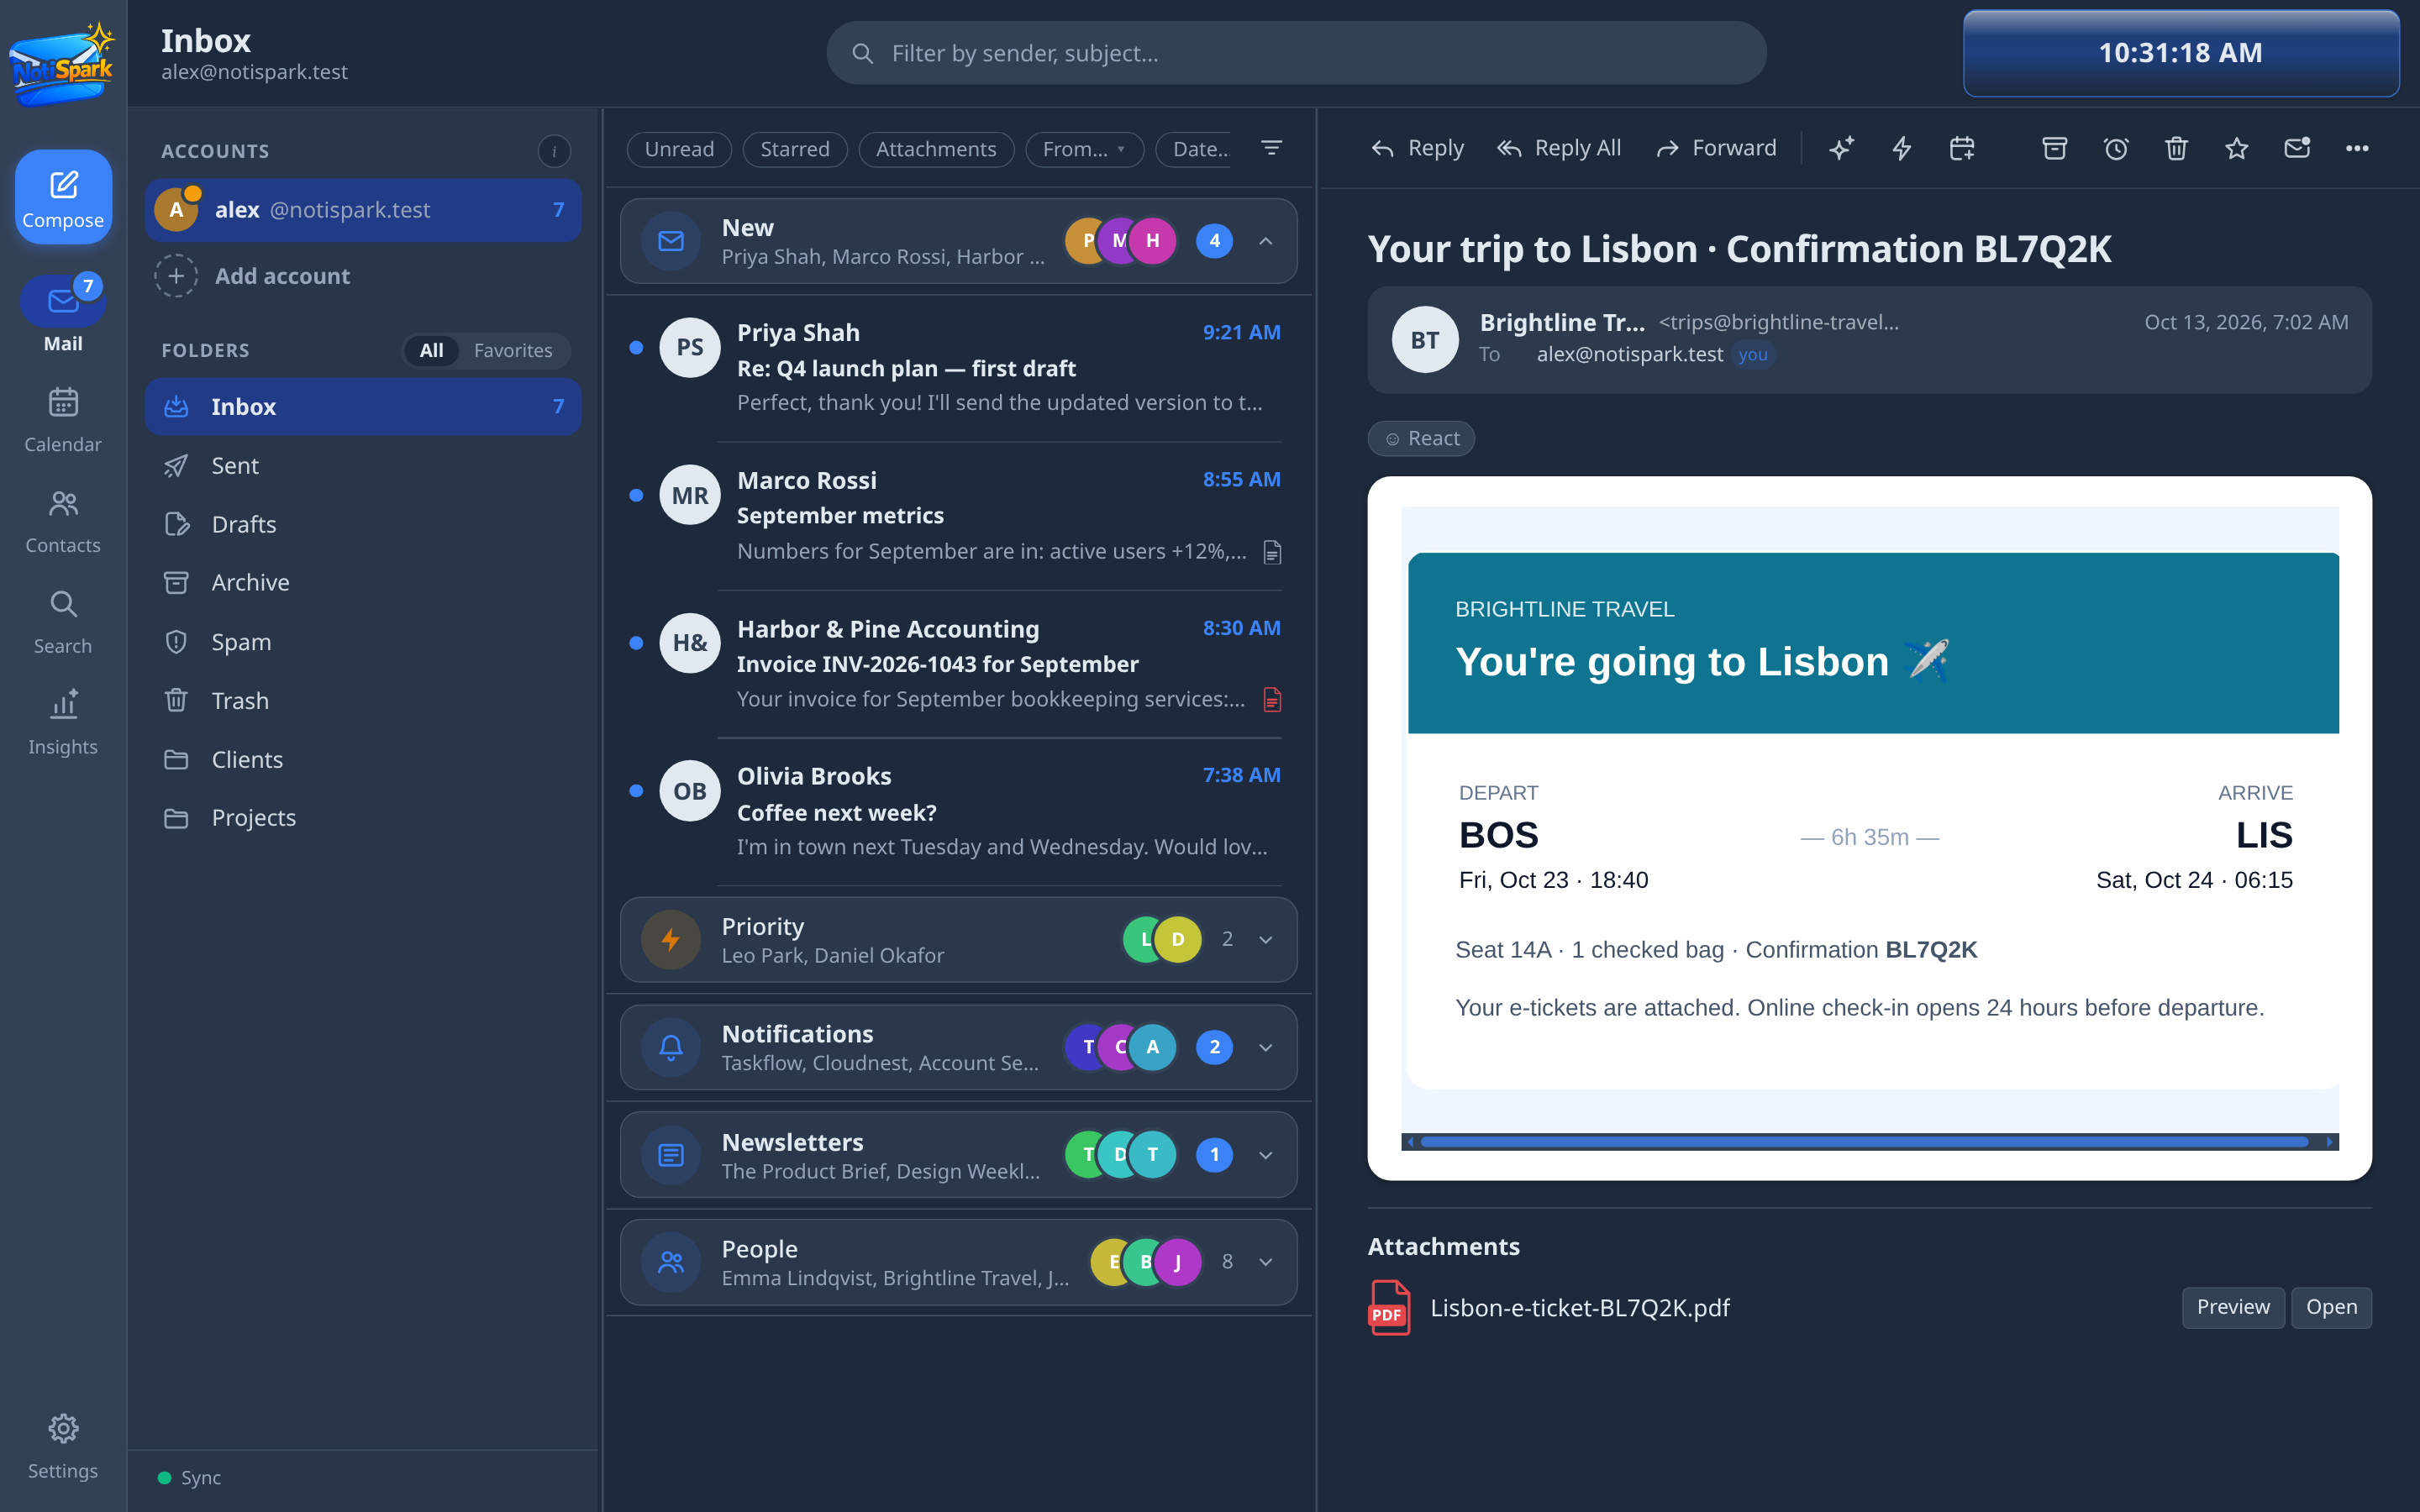
Task: Click the red PDF icon on Harbor invoice
Action: coord(1272,699)
